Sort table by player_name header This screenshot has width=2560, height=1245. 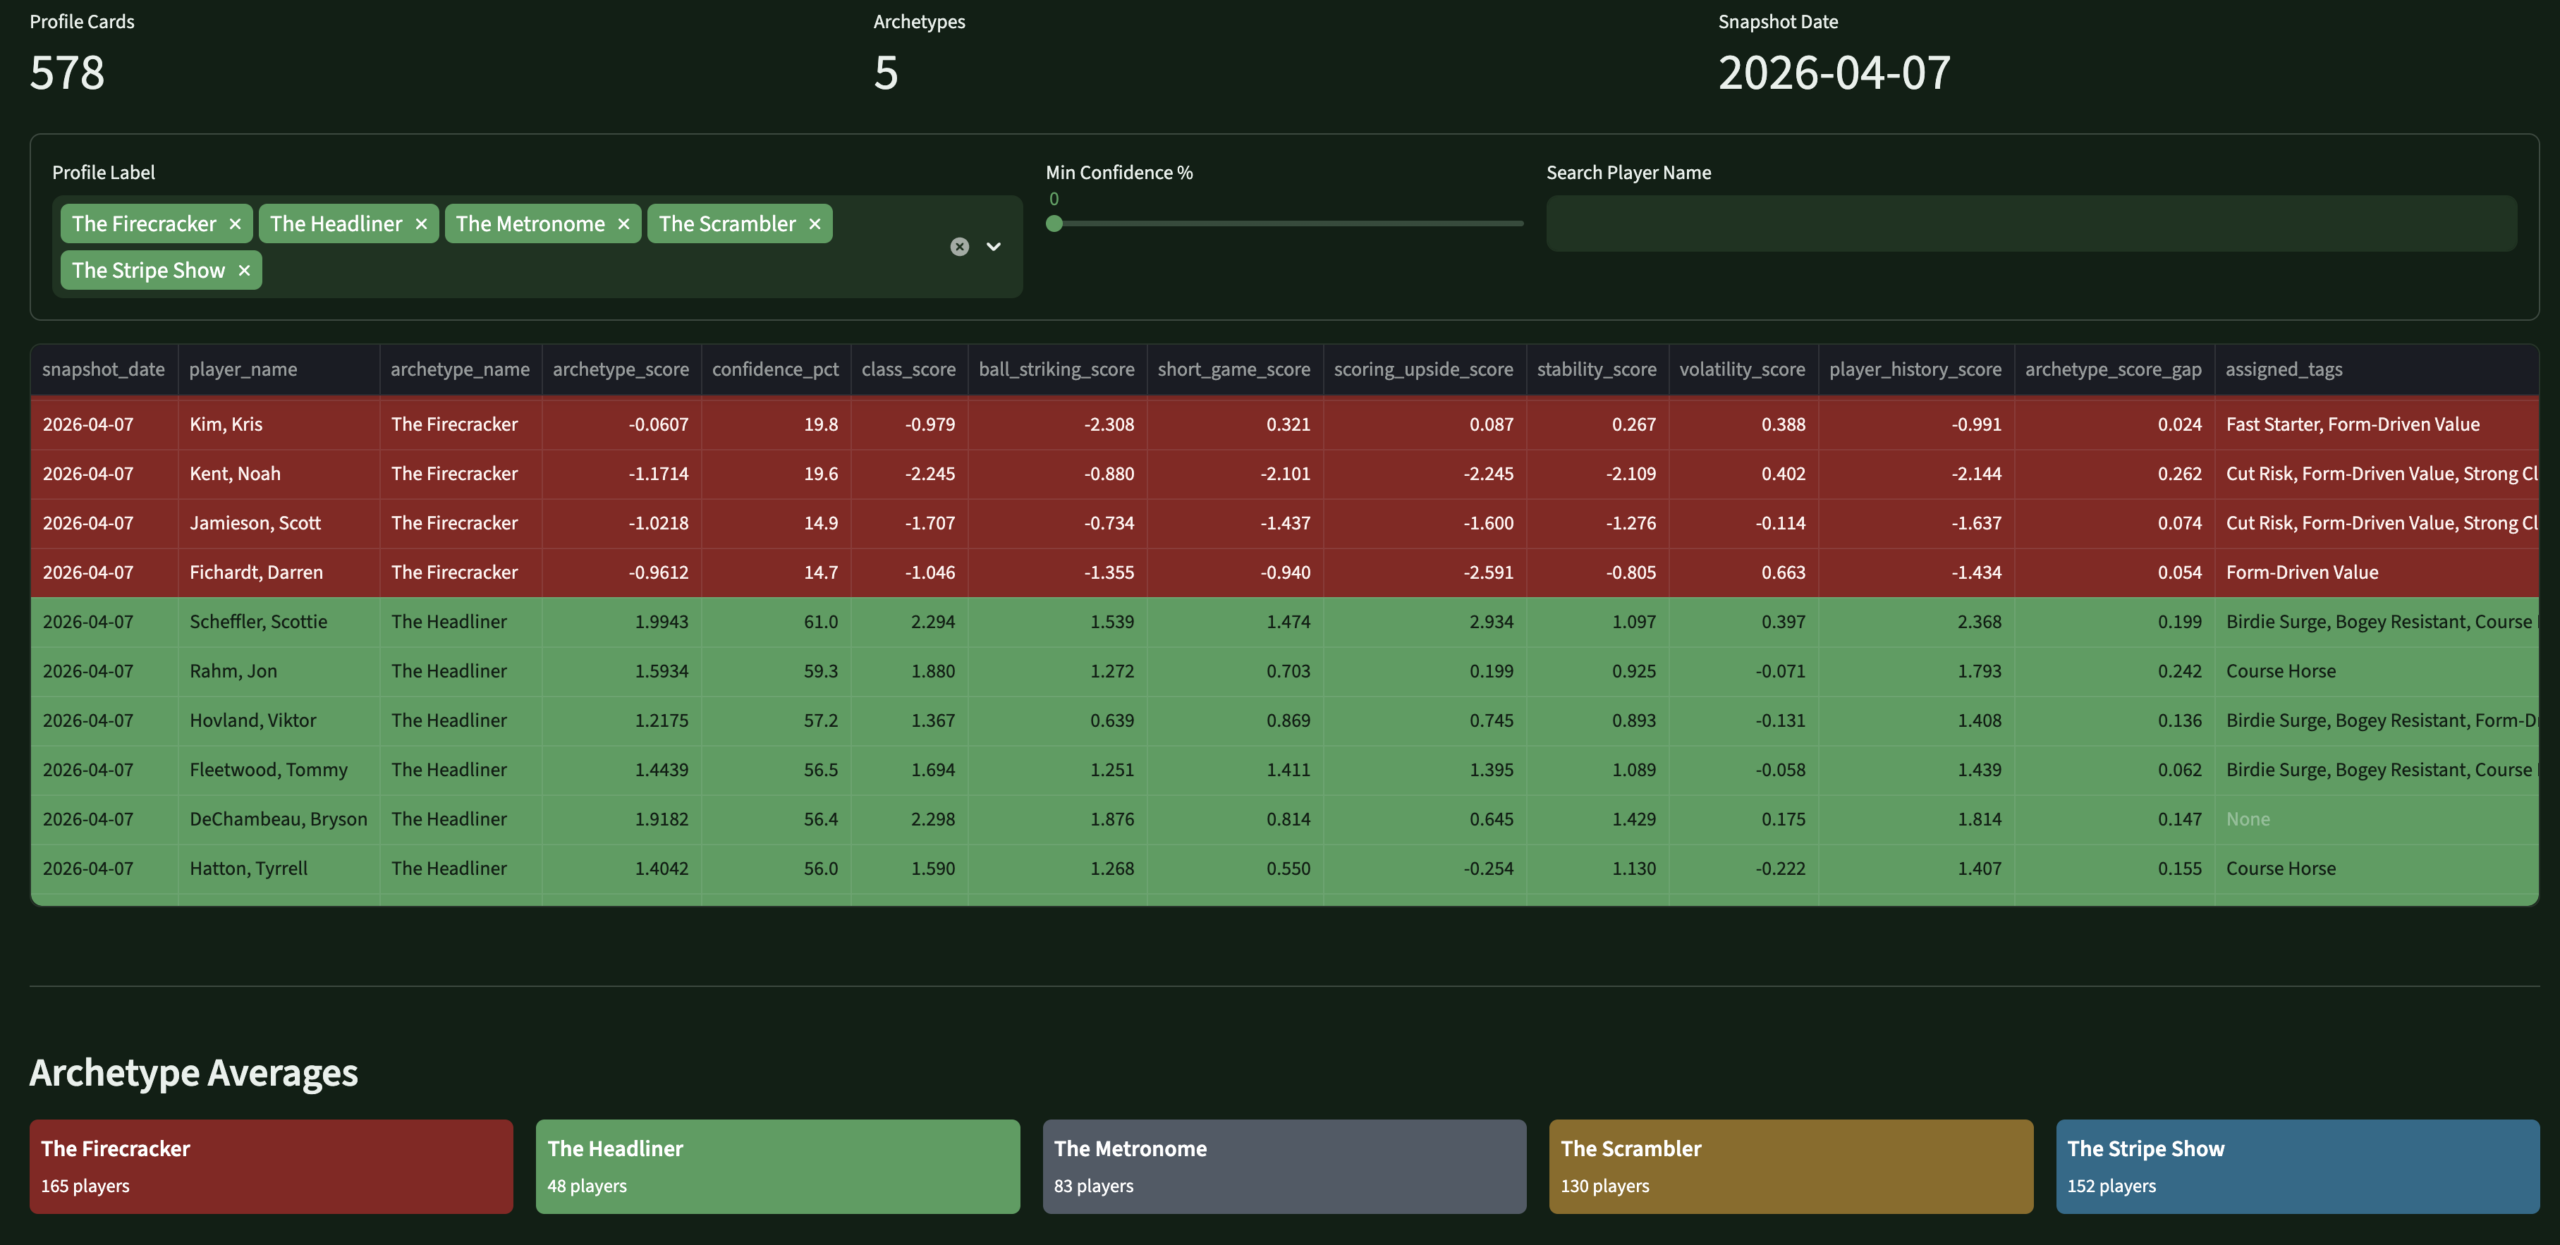(243, 370)
